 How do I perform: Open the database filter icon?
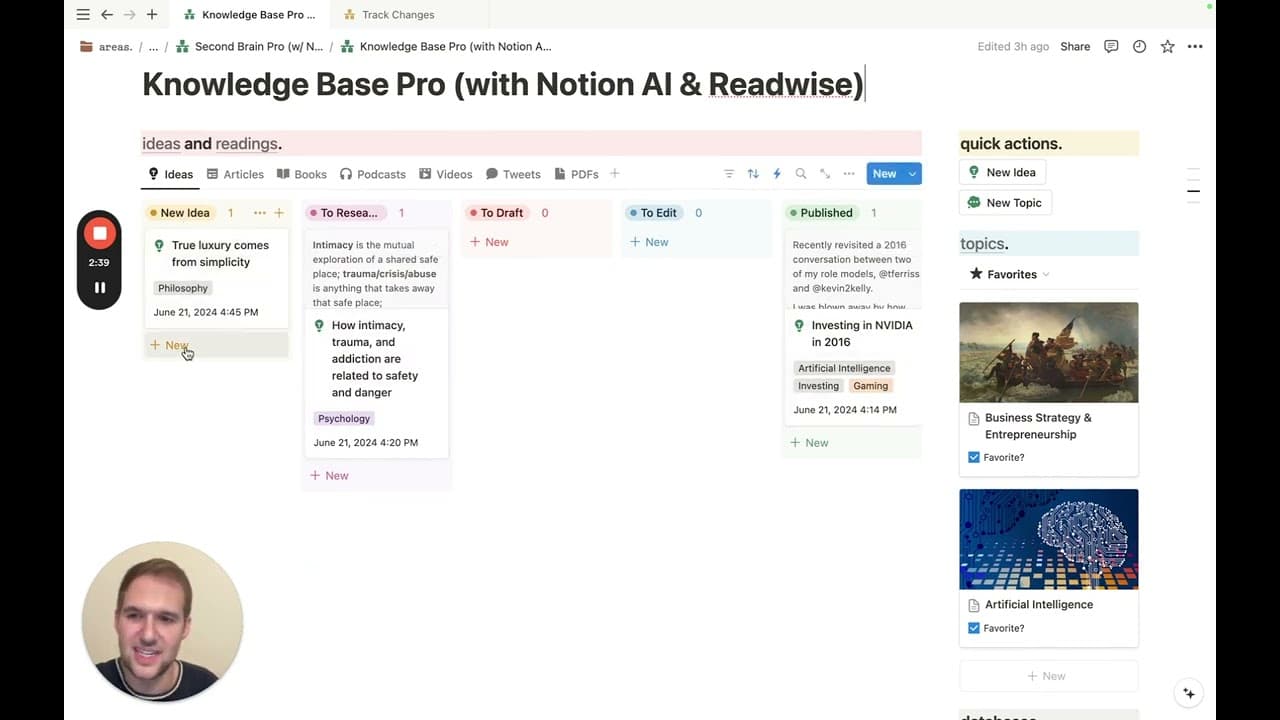pyautogui.click(x=729, y=174)
